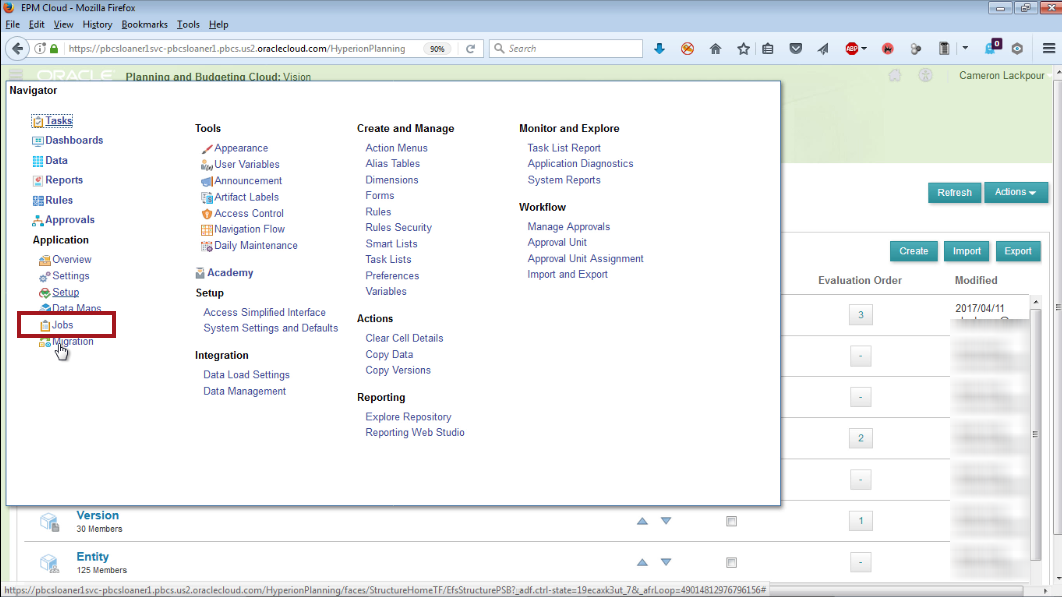Click the Access Control shield icon

(207, 213)
